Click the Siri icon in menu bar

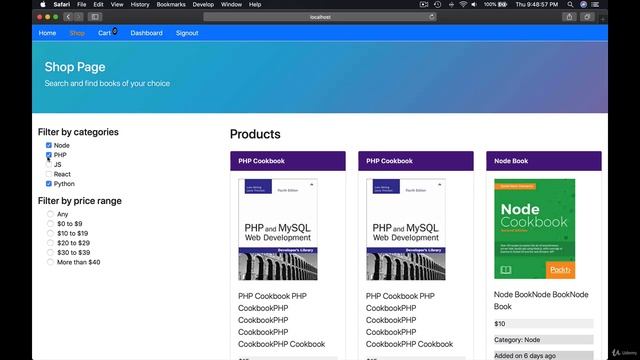[583, 4]
